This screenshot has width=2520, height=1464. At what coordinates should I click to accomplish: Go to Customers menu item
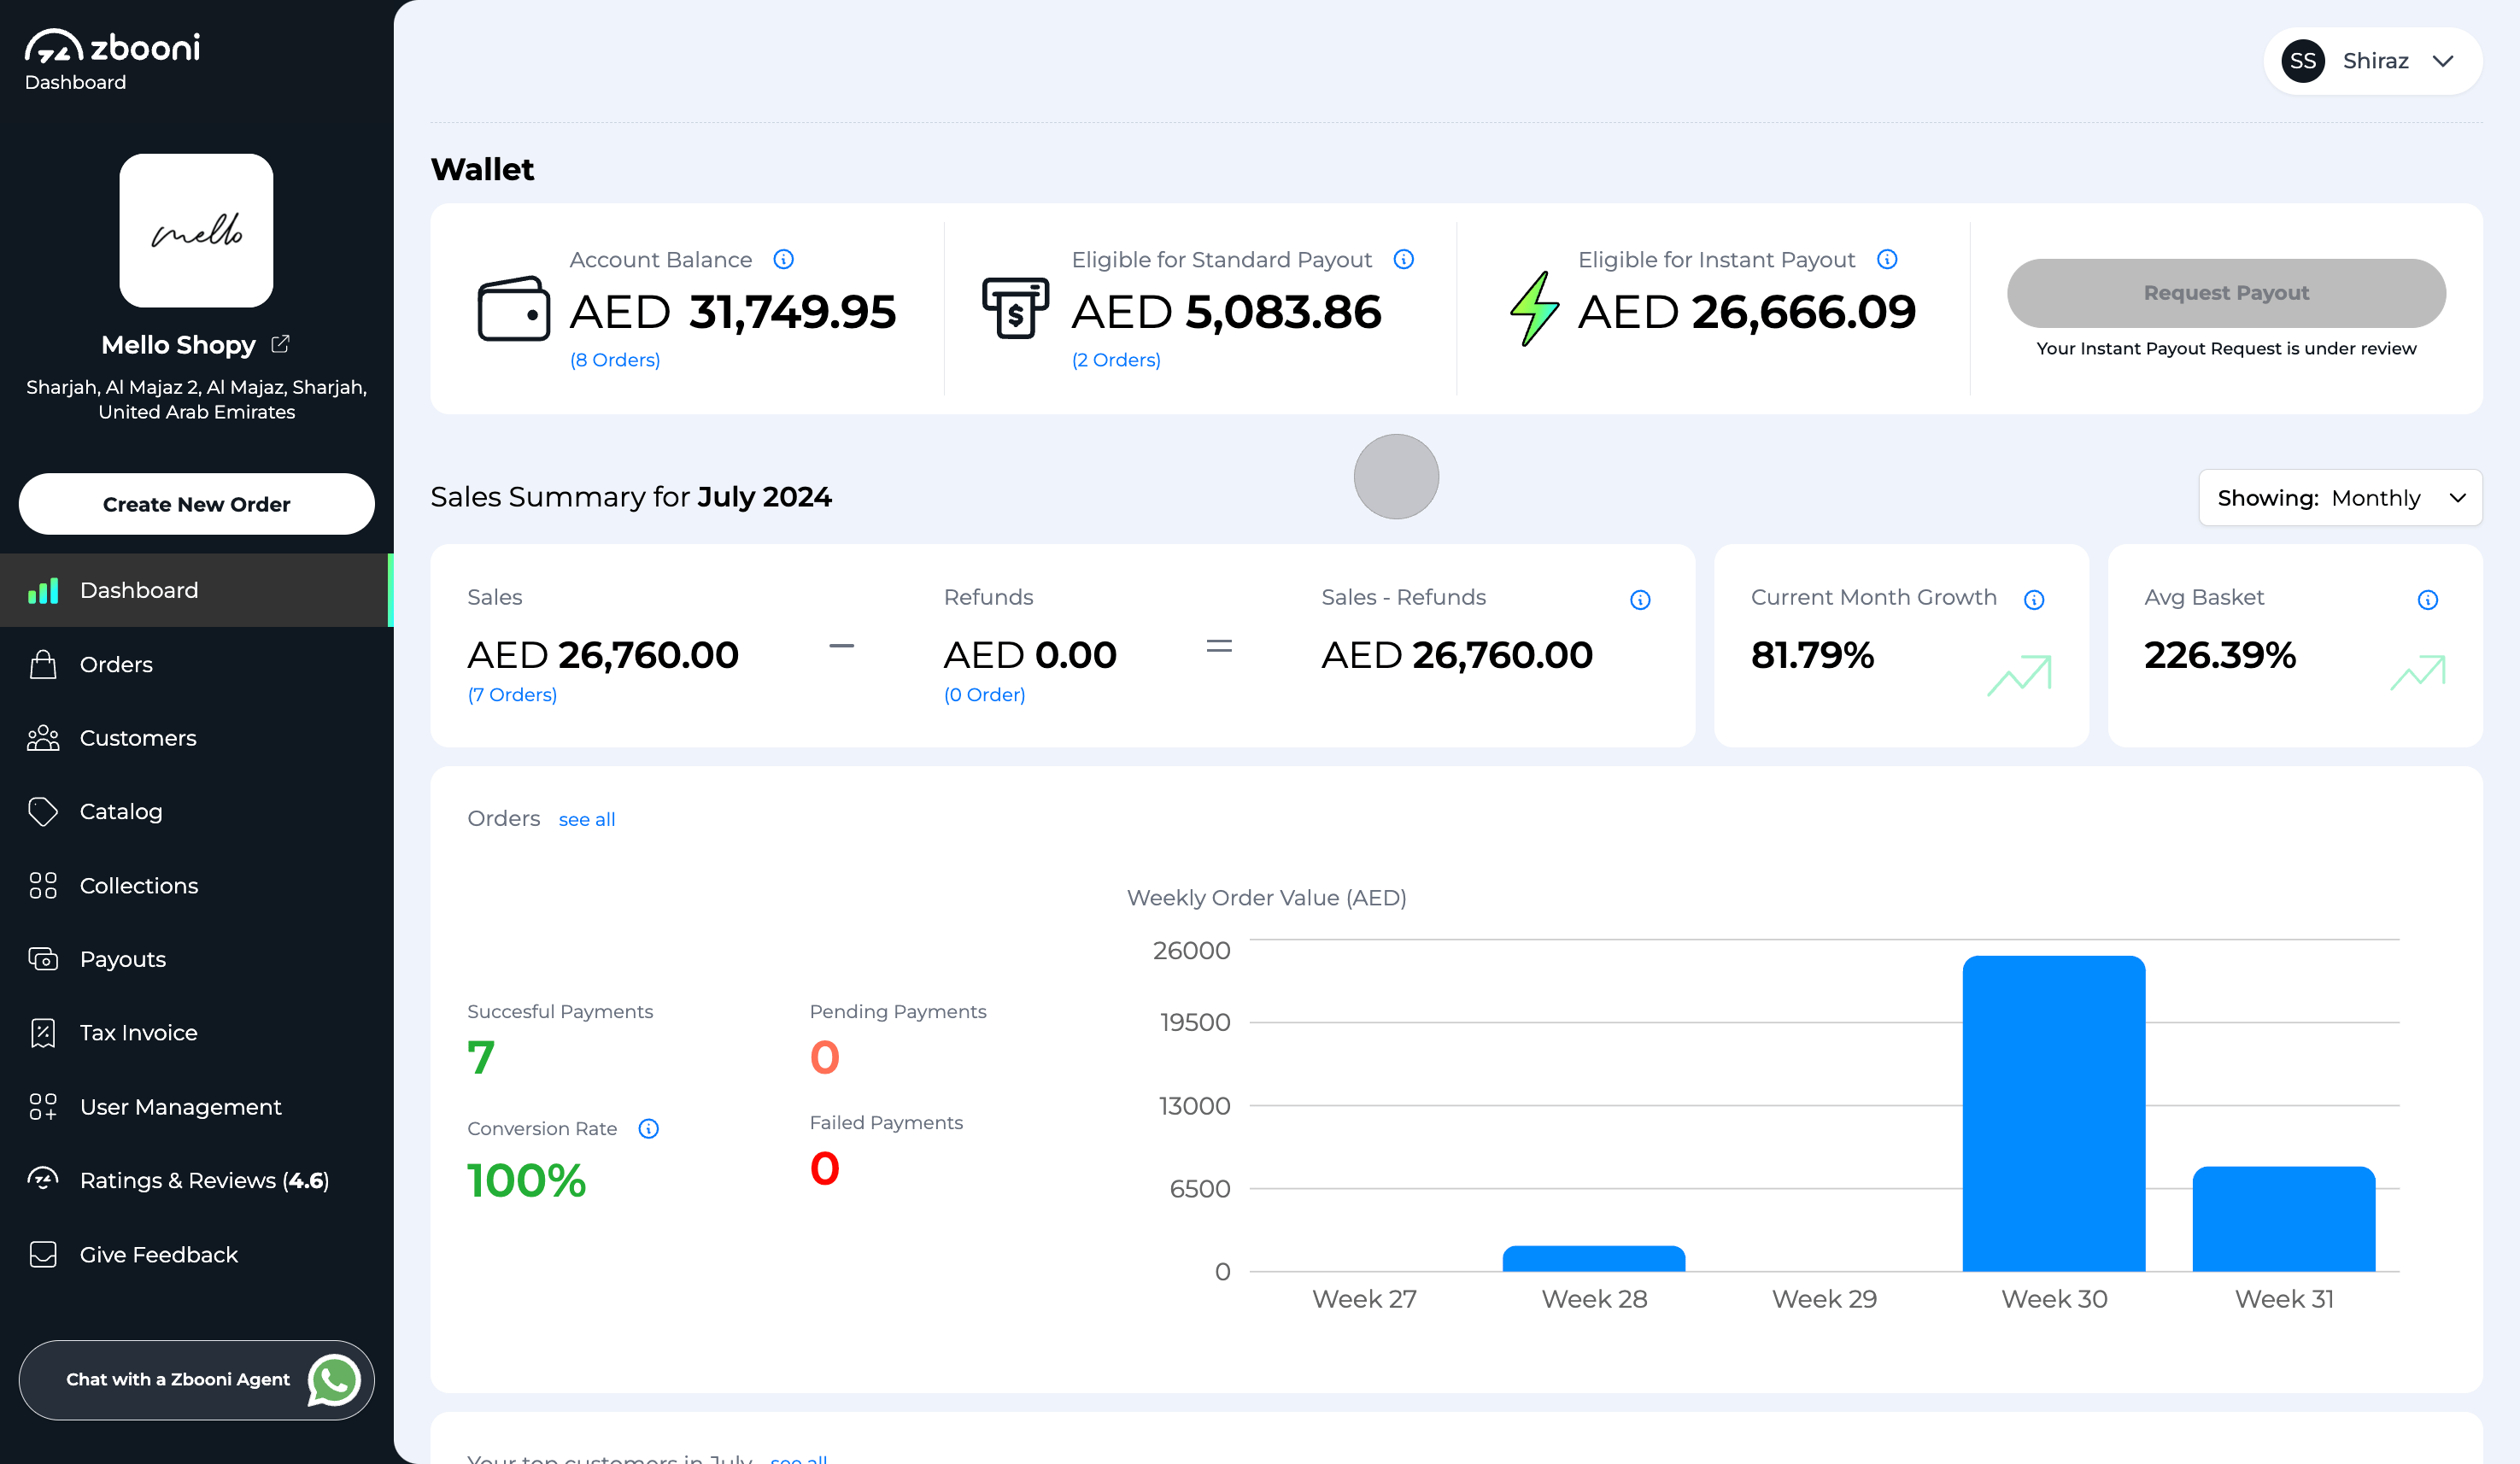(196, 738)
